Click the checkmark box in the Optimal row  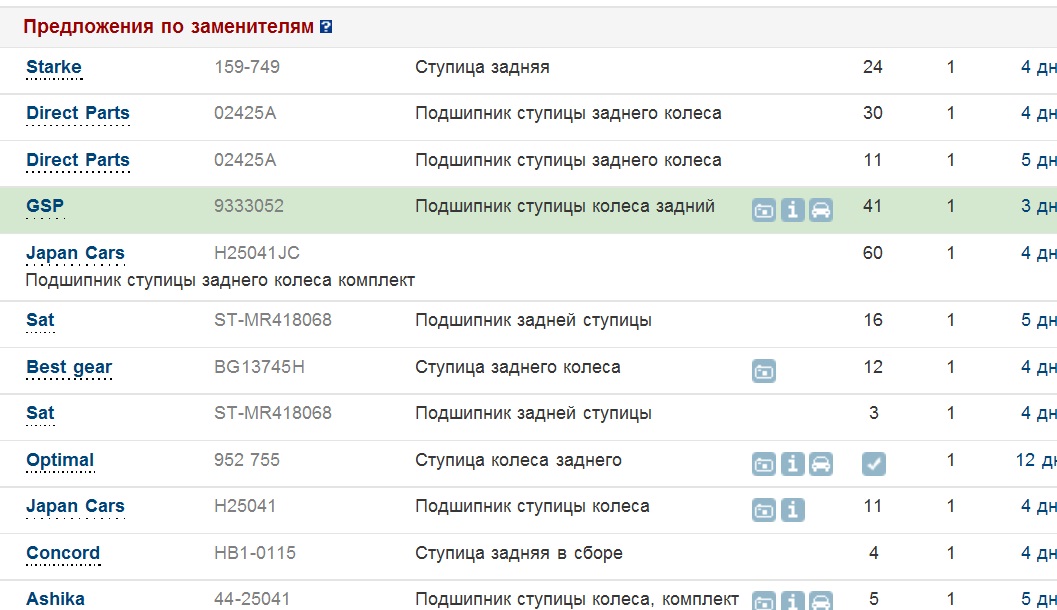[874, 464]
